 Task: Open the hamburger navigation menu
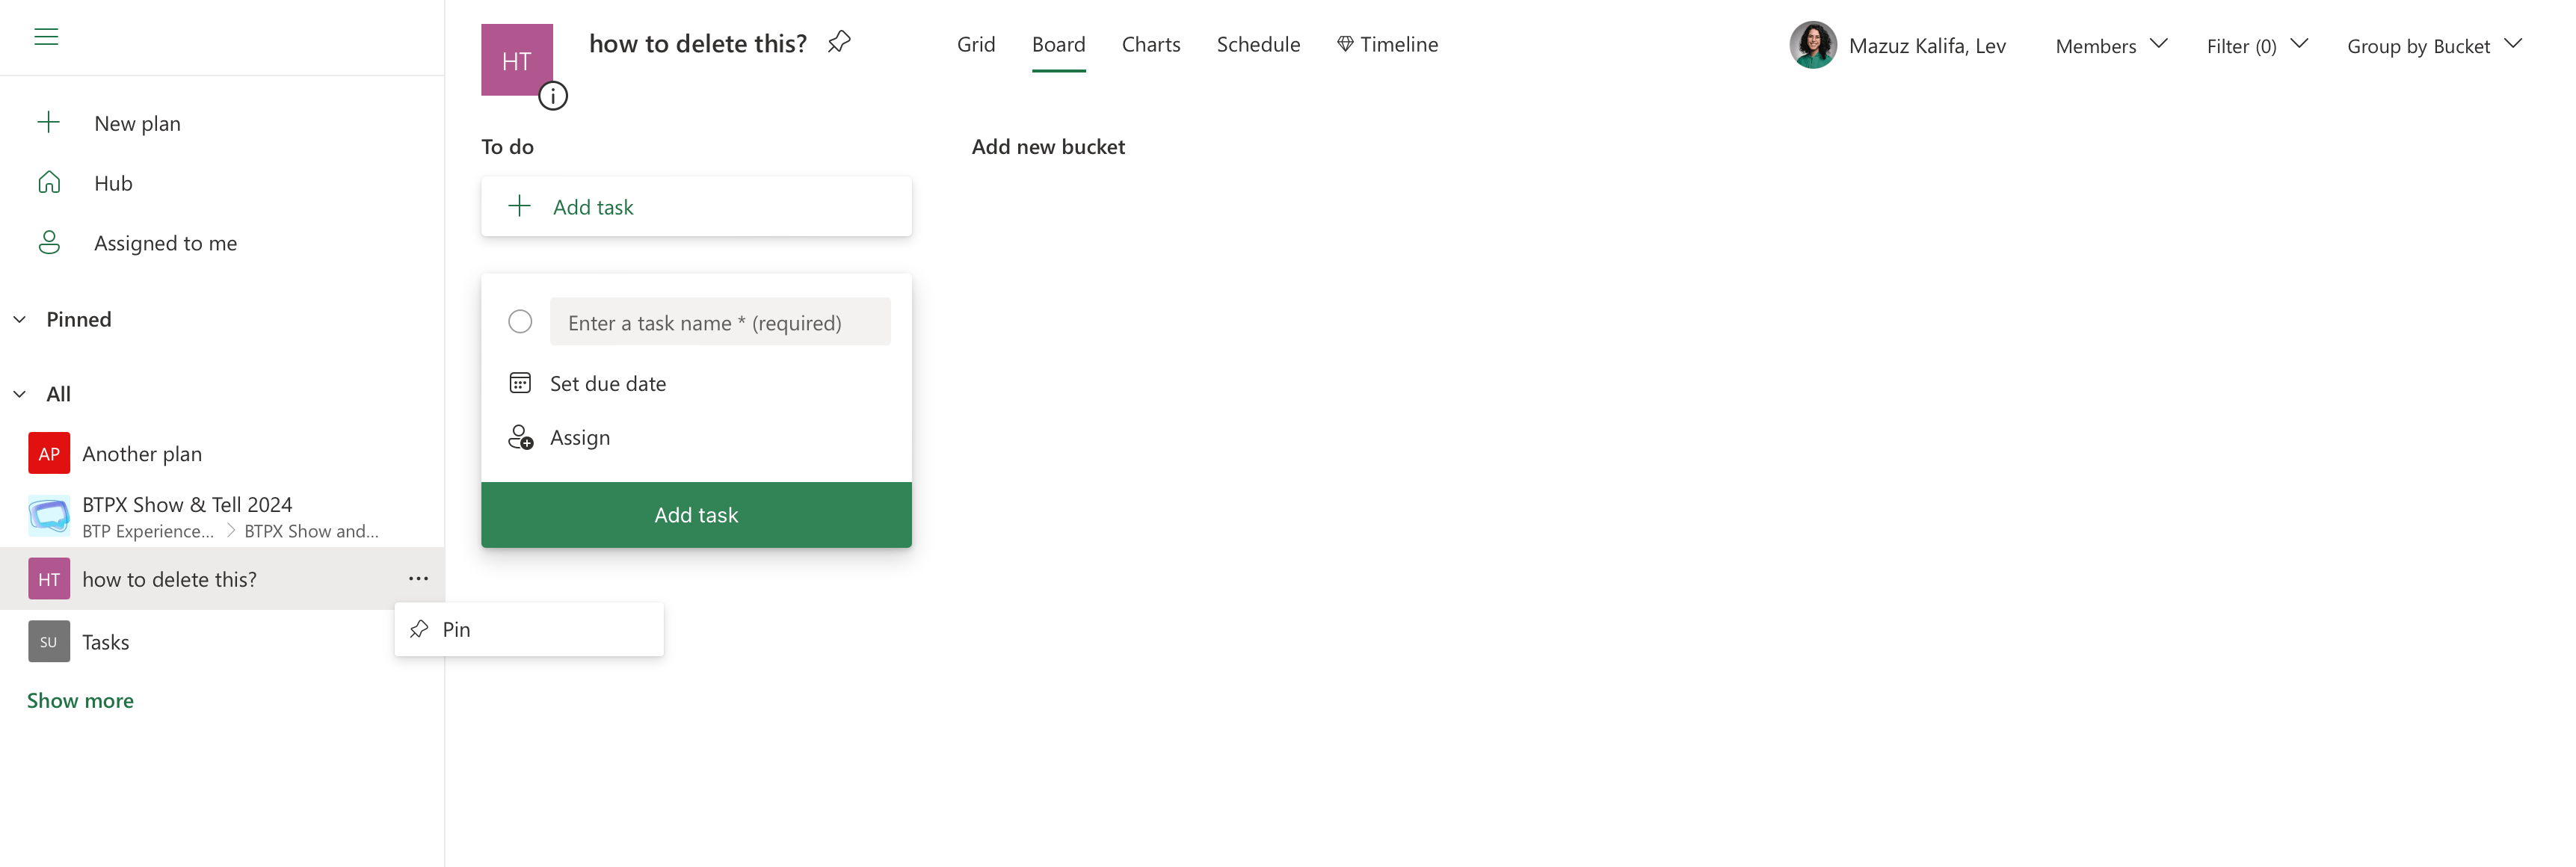[x=46, y=37]
